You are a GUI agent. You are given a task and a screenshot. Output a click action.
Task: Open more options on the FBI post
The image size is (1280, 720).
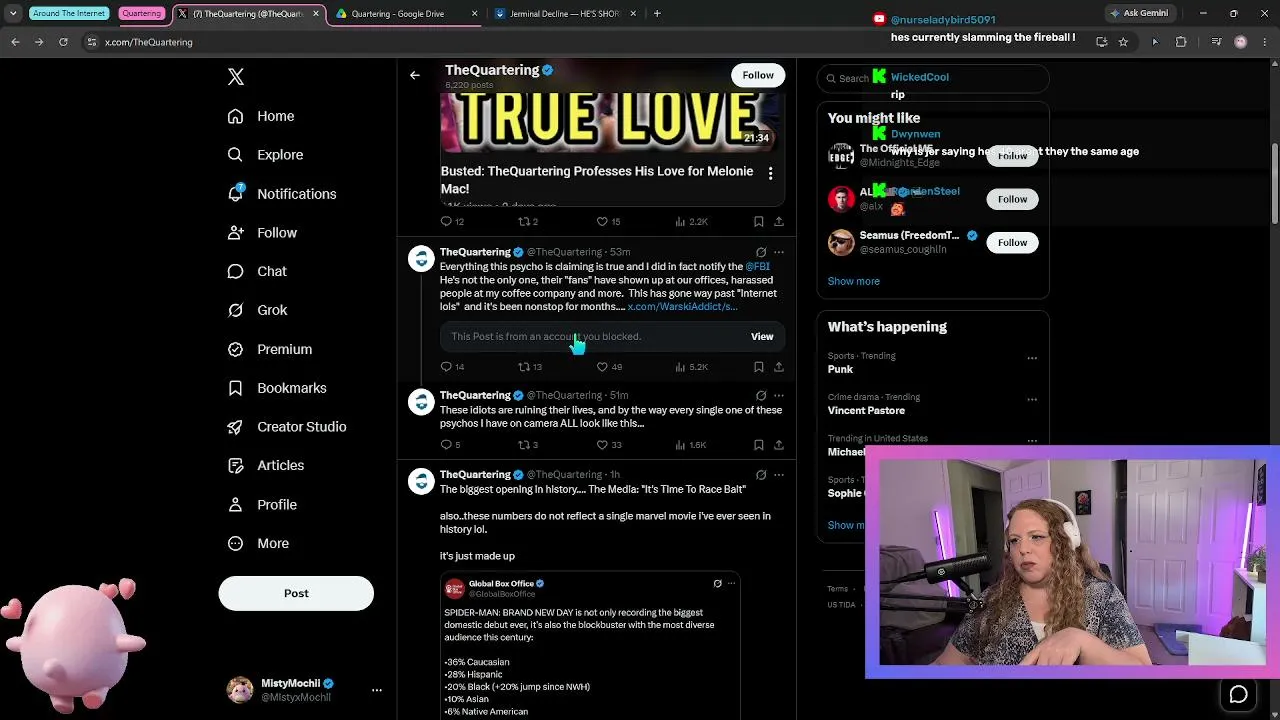(779, 252)
